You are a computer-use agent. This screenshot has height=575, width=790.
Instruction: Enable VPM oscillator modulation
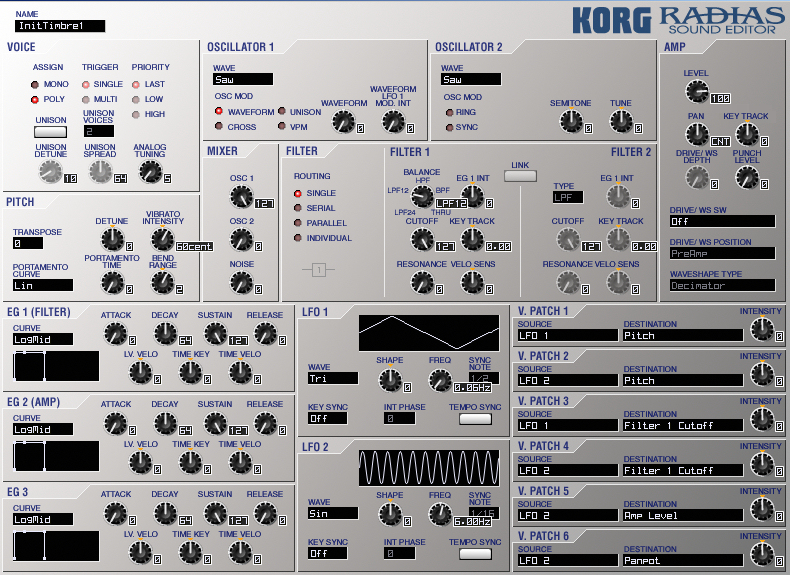(282, 126)
